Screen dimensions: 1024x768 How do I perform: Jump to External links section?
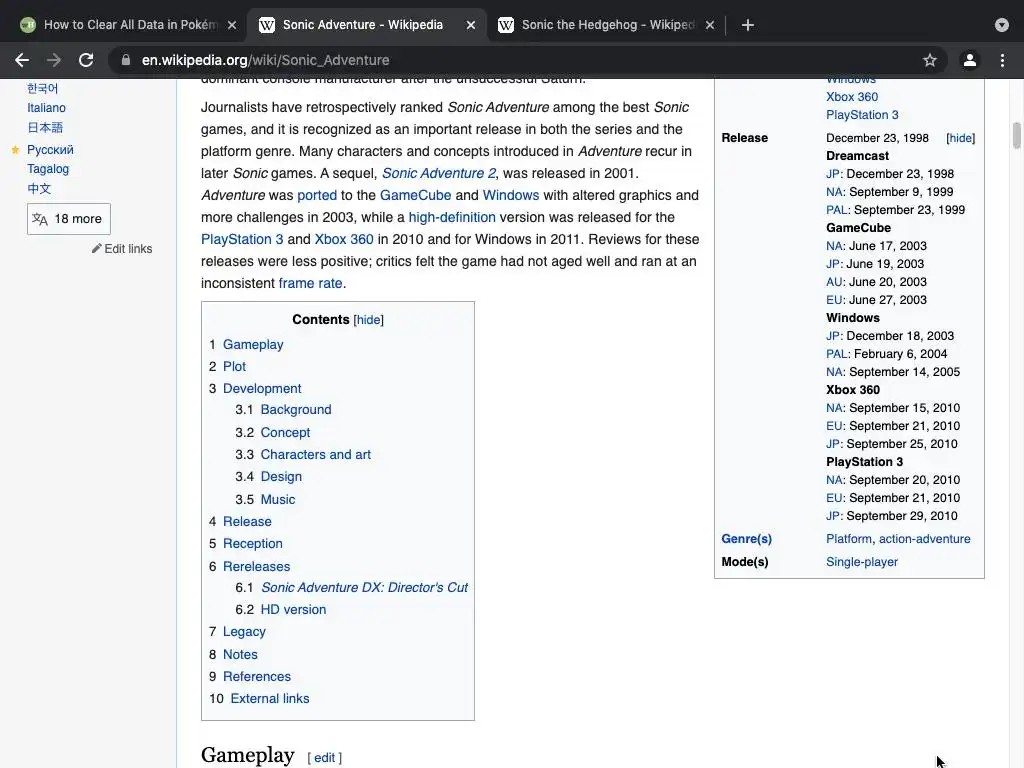tap(270, 698)
